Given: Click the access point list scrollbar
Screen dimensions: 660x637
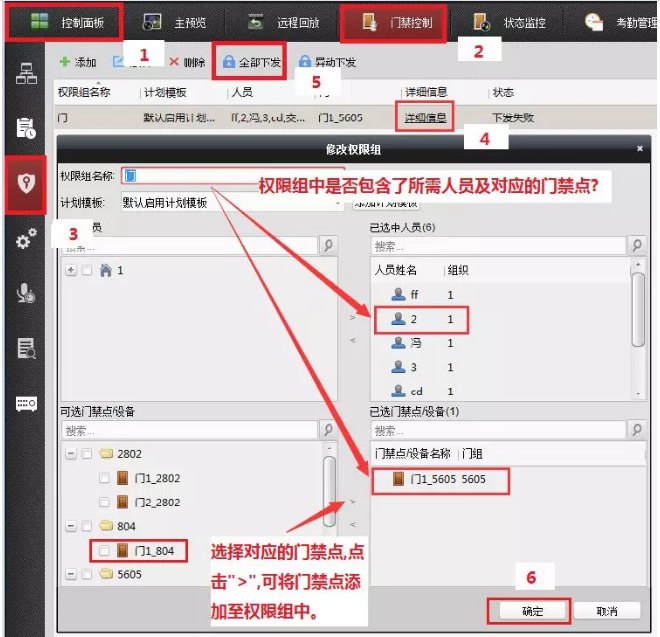Looking at the screenshot, I should click(329, 490).
